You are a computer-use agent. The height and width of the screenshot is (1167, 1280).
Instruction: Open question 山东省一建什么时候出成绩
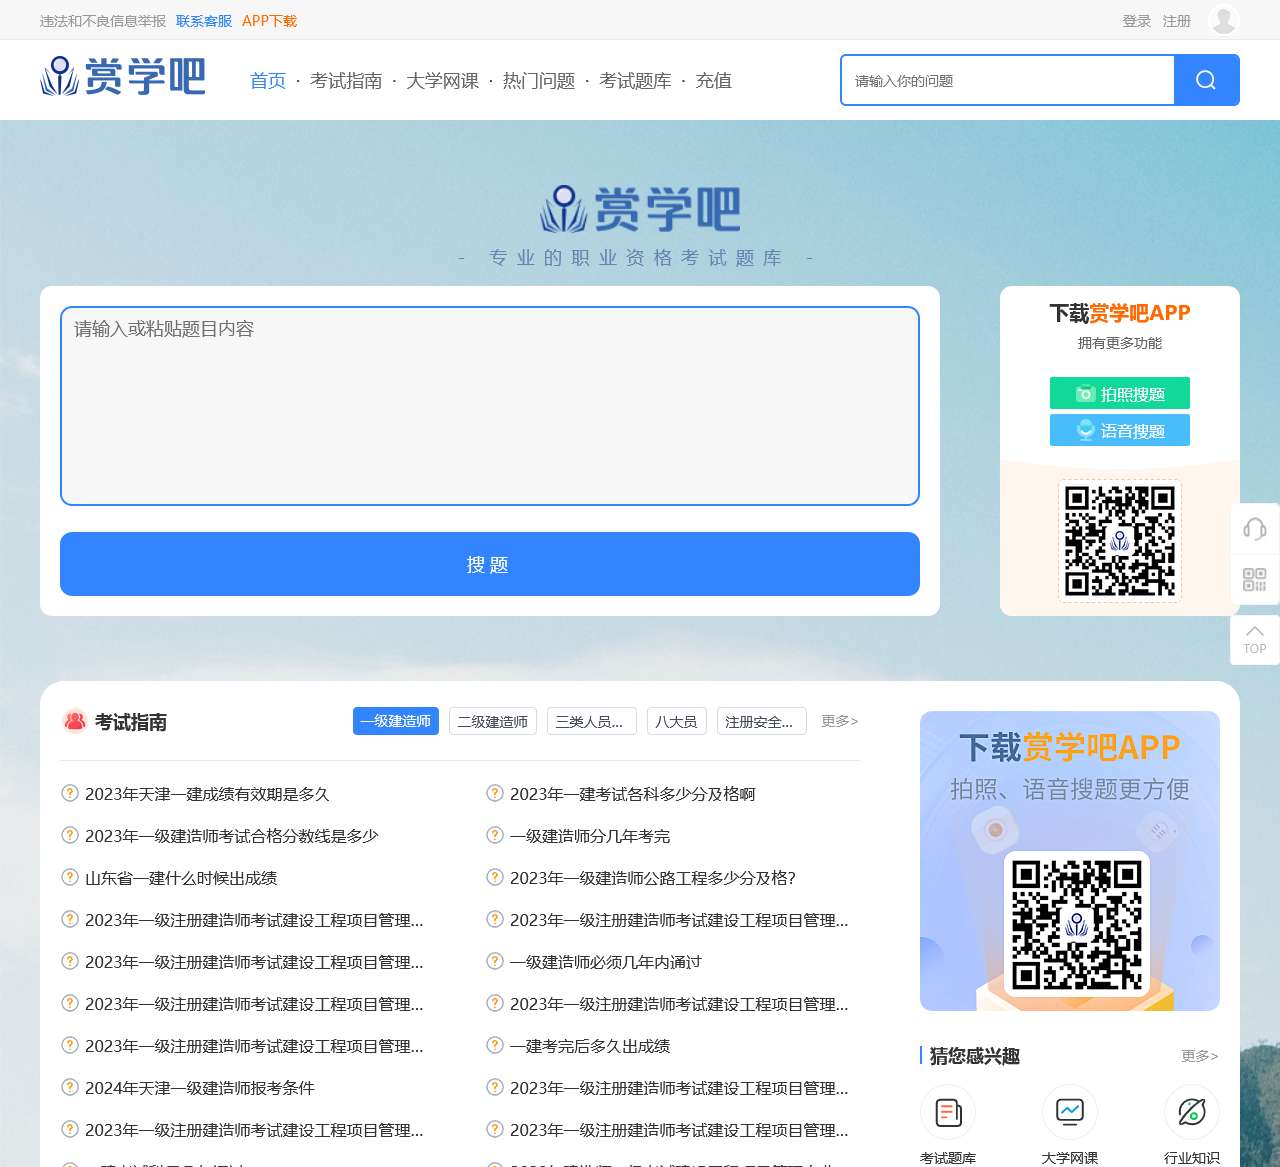(x=181, y=878)
